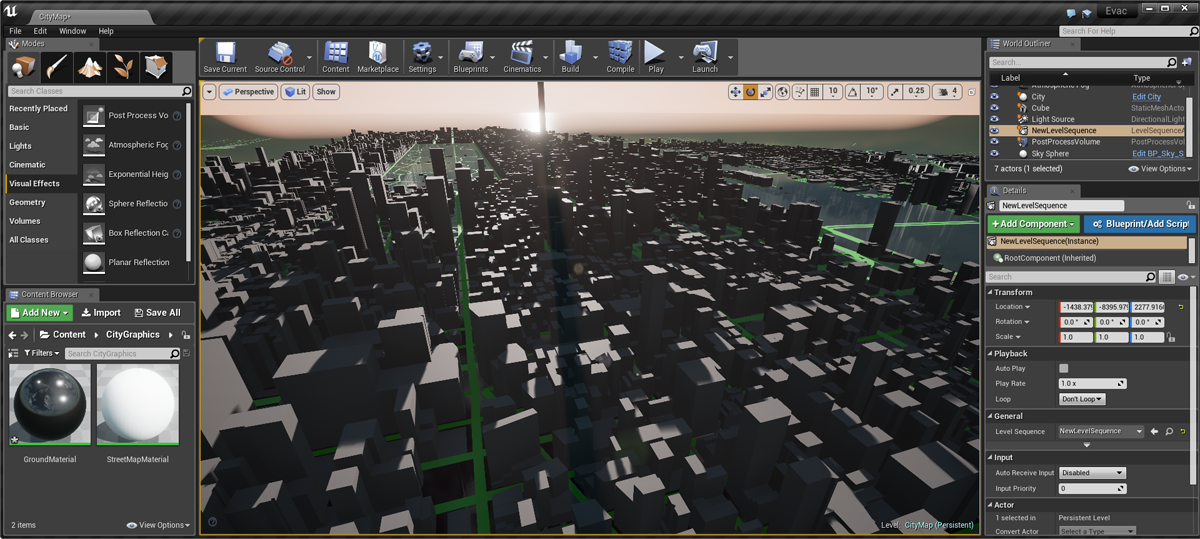Open the Content toolbar icon
The height and width of the screenshot is (539, 1200).
point(336,57)
